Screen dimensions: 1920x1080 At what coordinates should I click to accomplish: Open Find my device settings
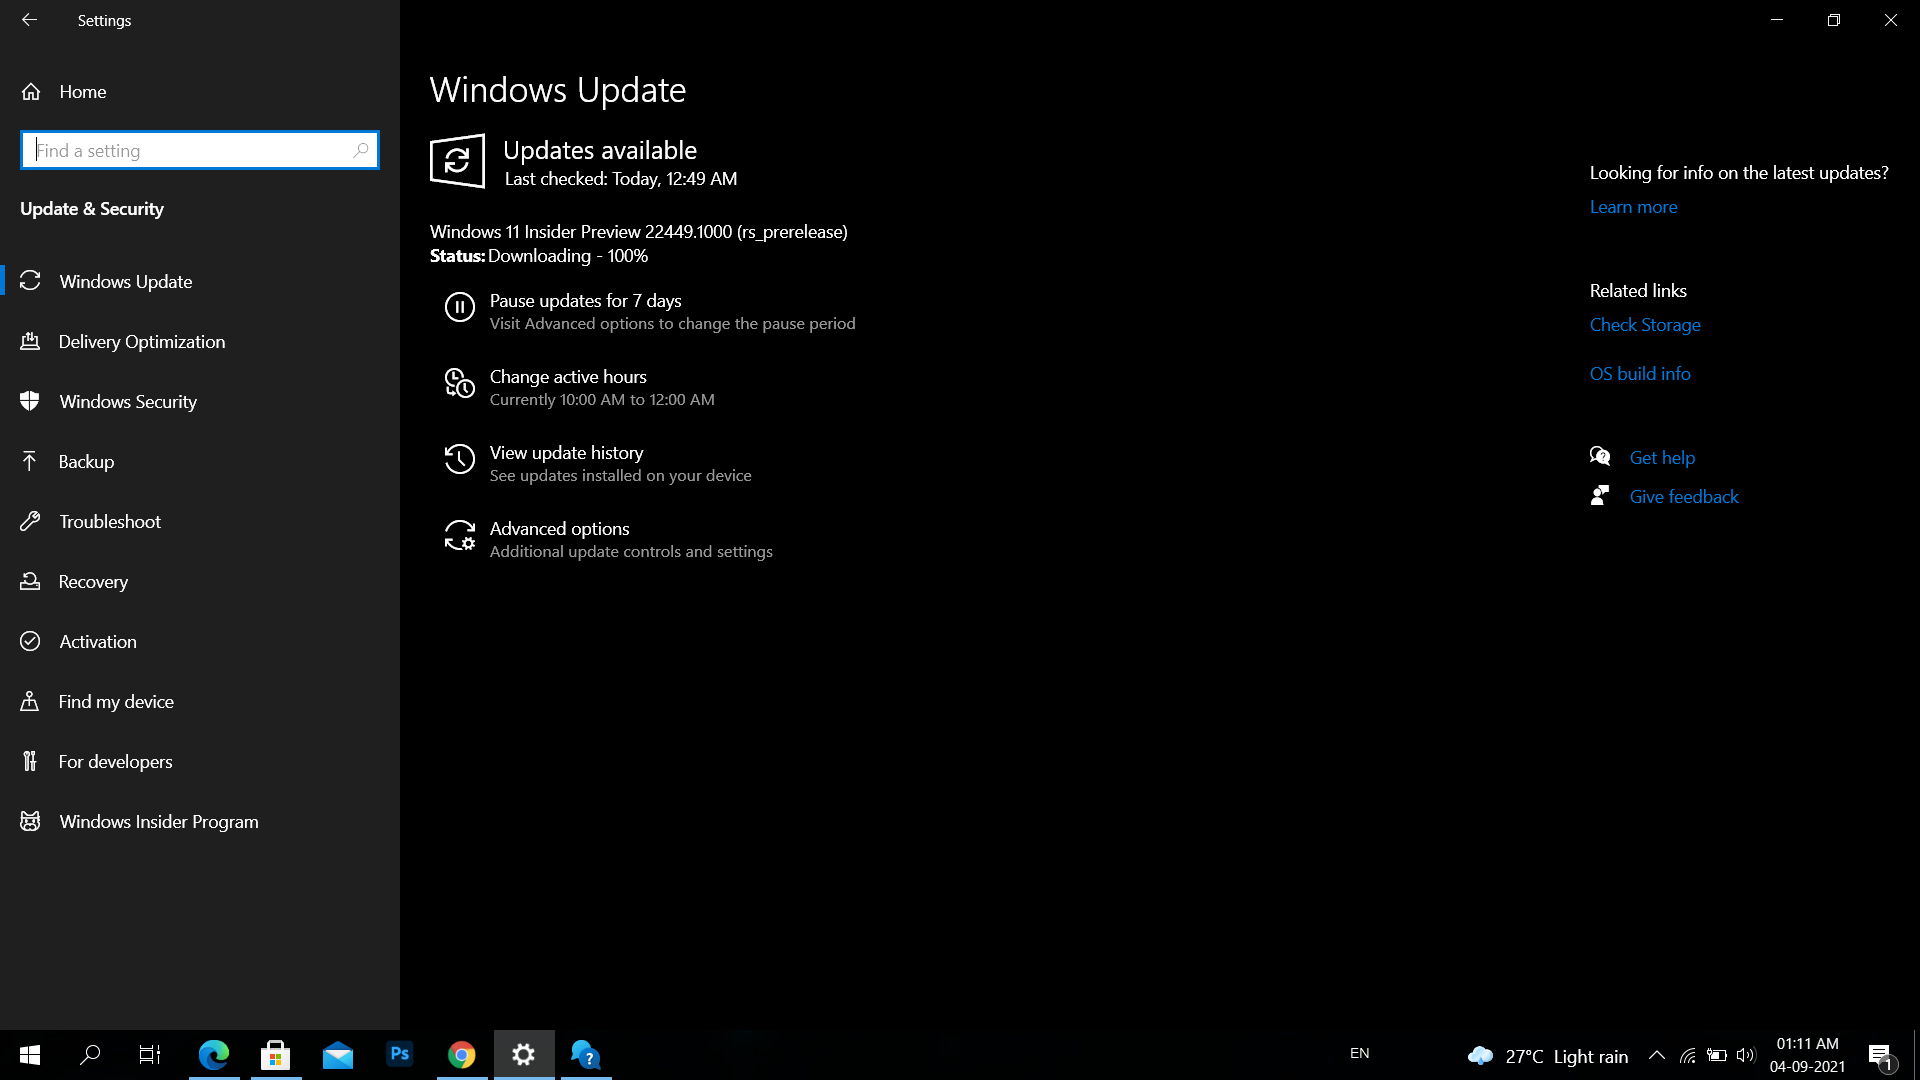[200, 701]
